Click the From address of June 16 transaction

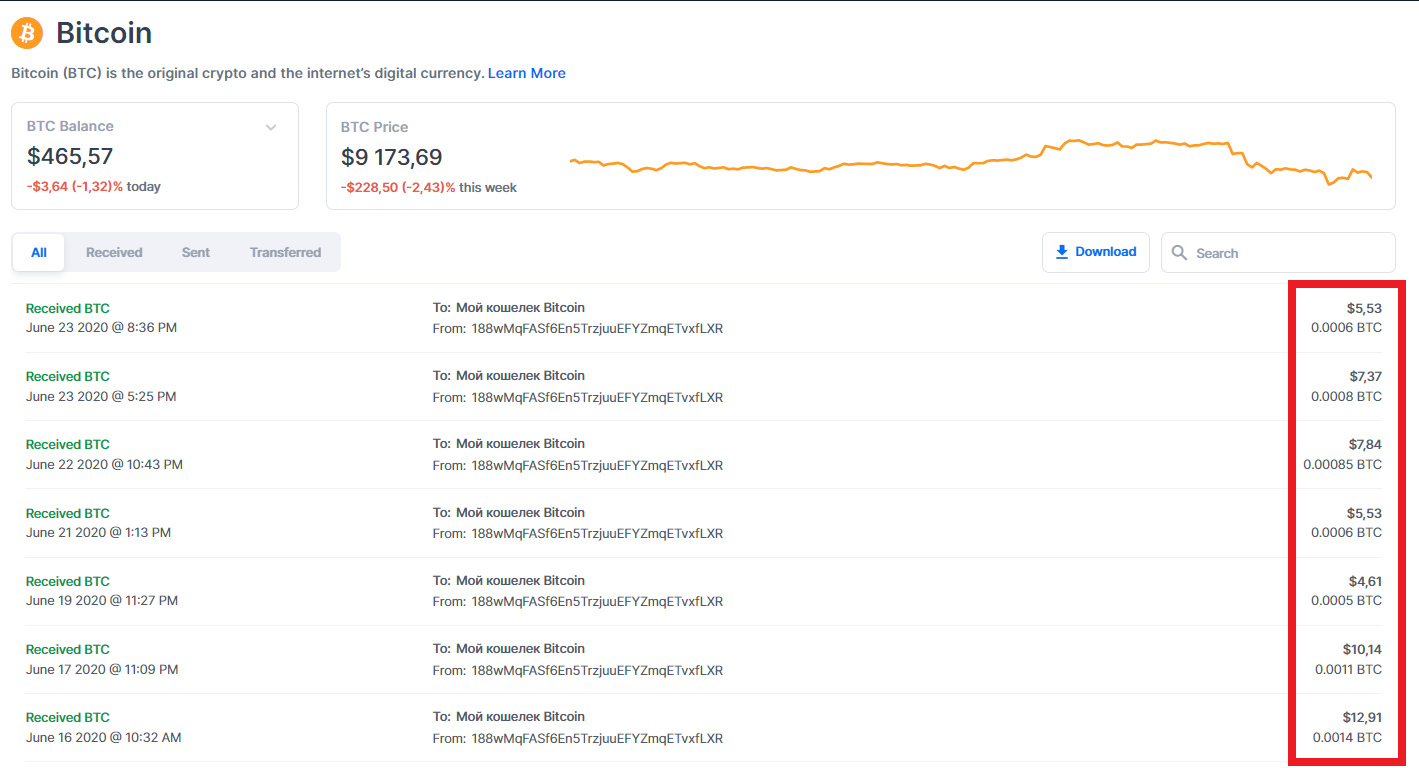click(597, 739)
